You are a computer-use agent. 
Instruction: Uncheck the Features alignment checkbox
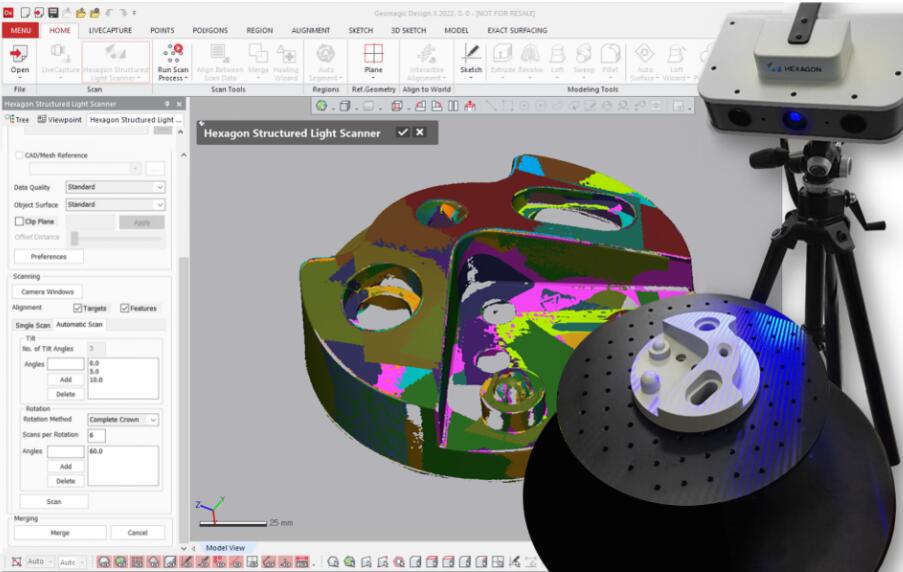[124, 308]
